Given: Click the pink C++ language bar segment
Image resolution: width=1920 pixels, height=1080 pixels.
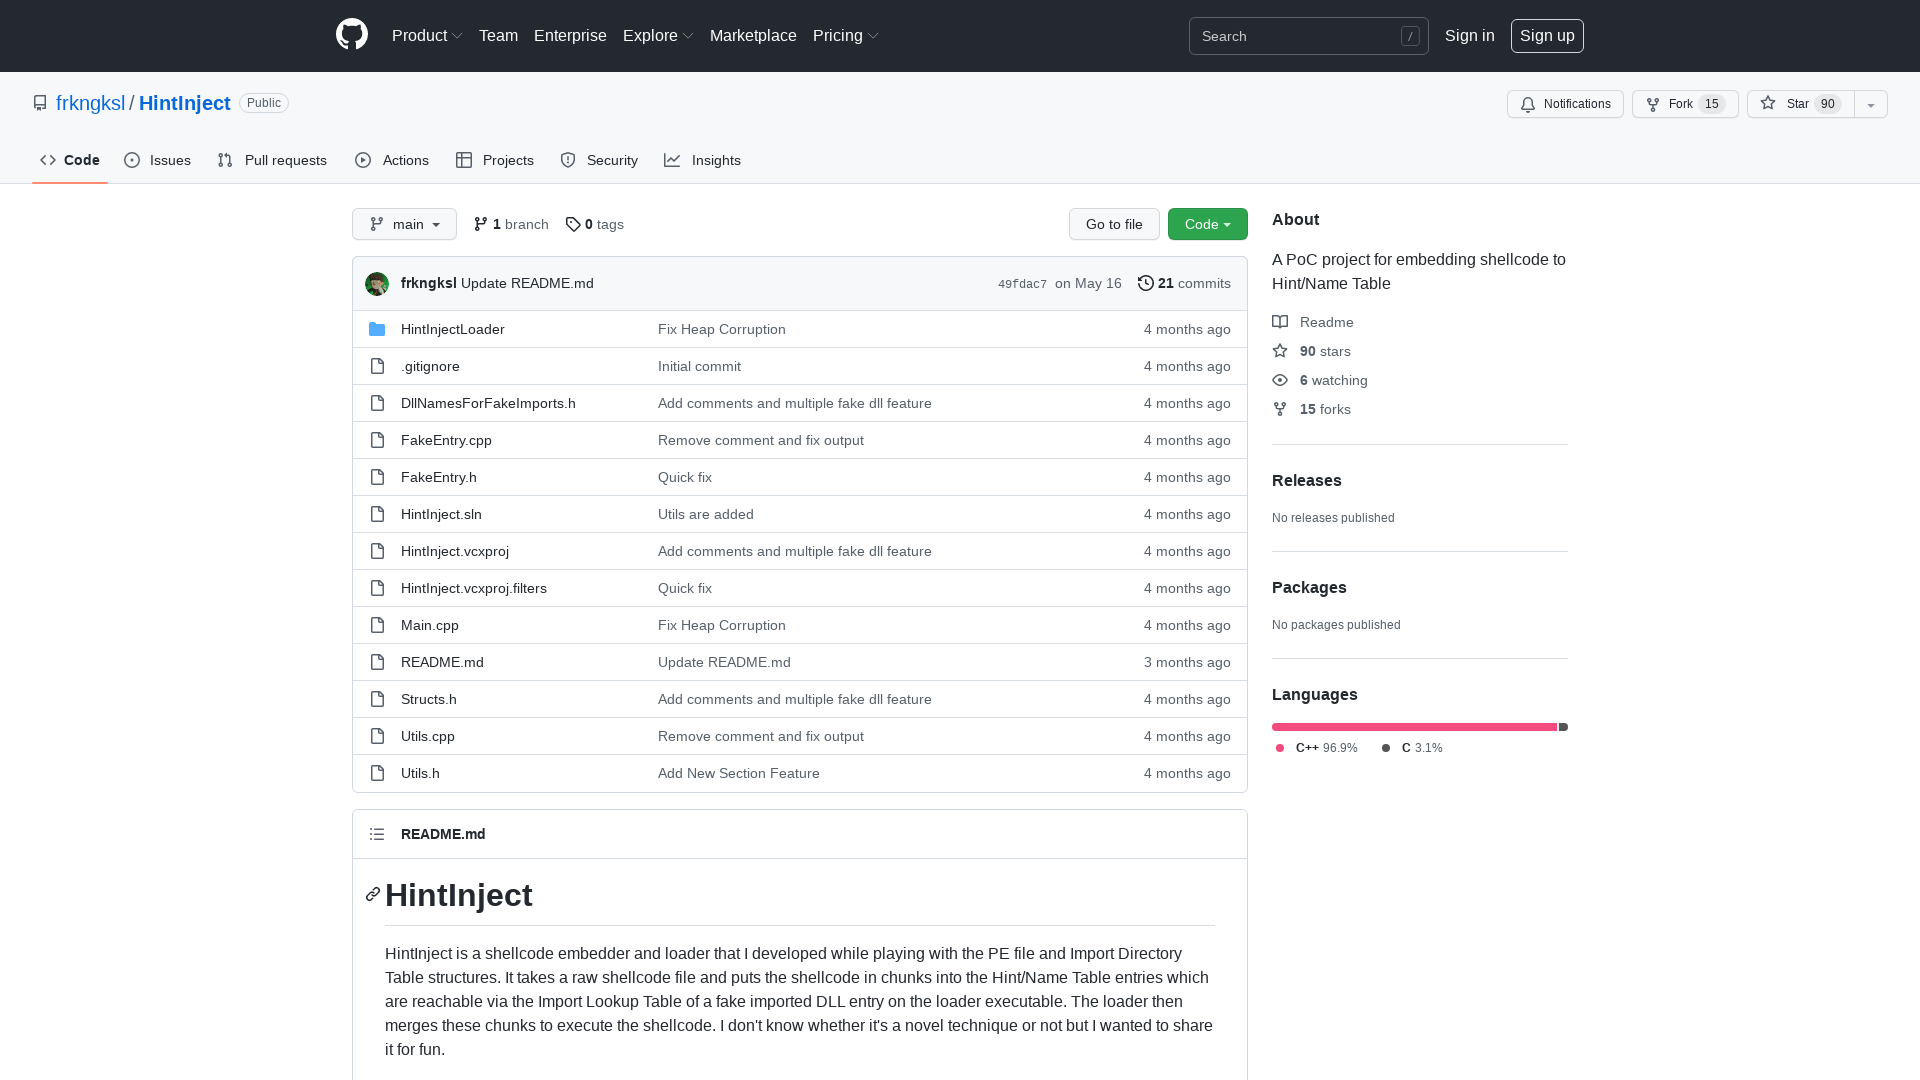Looking at the screenshot, I should click(x=1414, y=727).
